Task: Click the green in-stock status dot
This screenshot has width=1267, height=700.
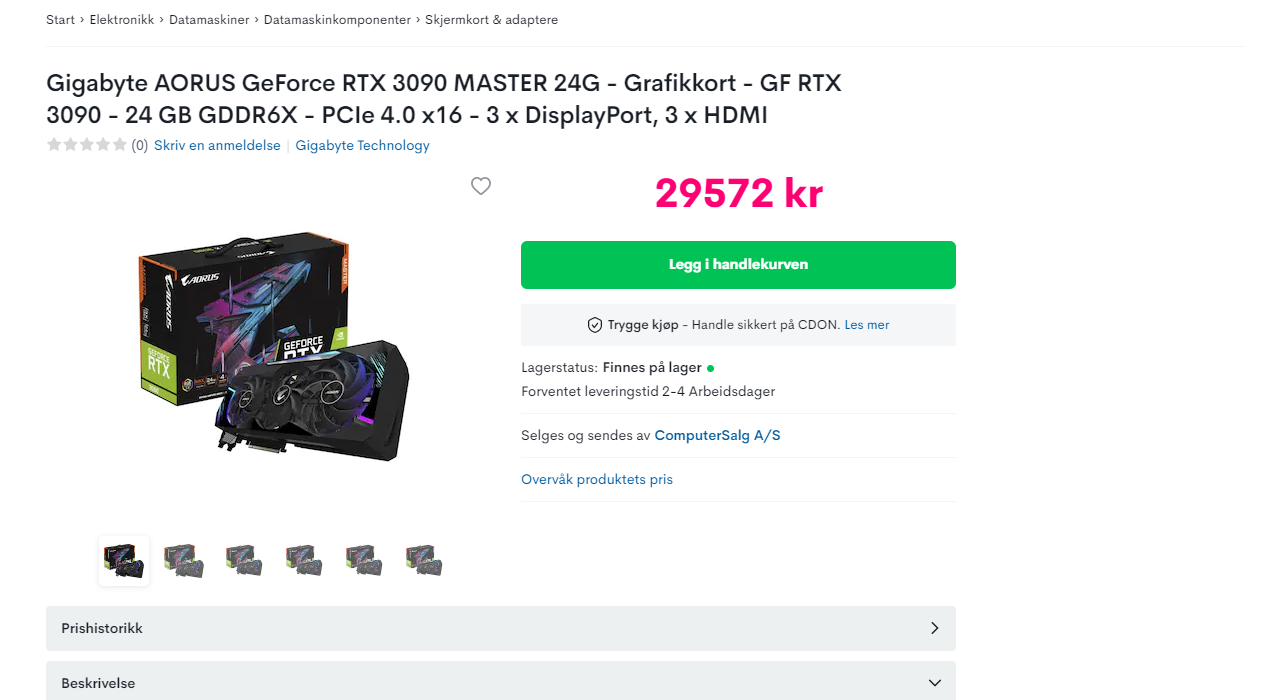Action: pyautogui.click(x=710, y=368)
